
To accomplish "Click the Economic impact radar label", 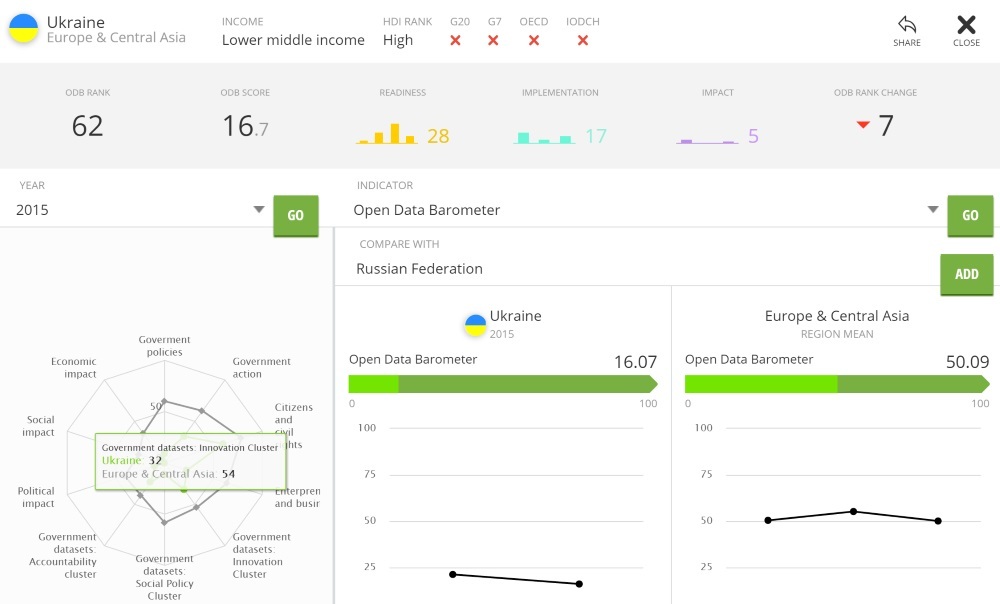I will pyautogui.click(x=73, y=367).
